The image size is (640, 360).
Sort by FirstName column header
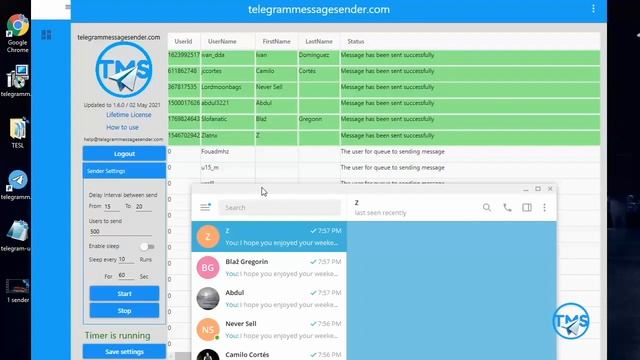click(276, 41)
